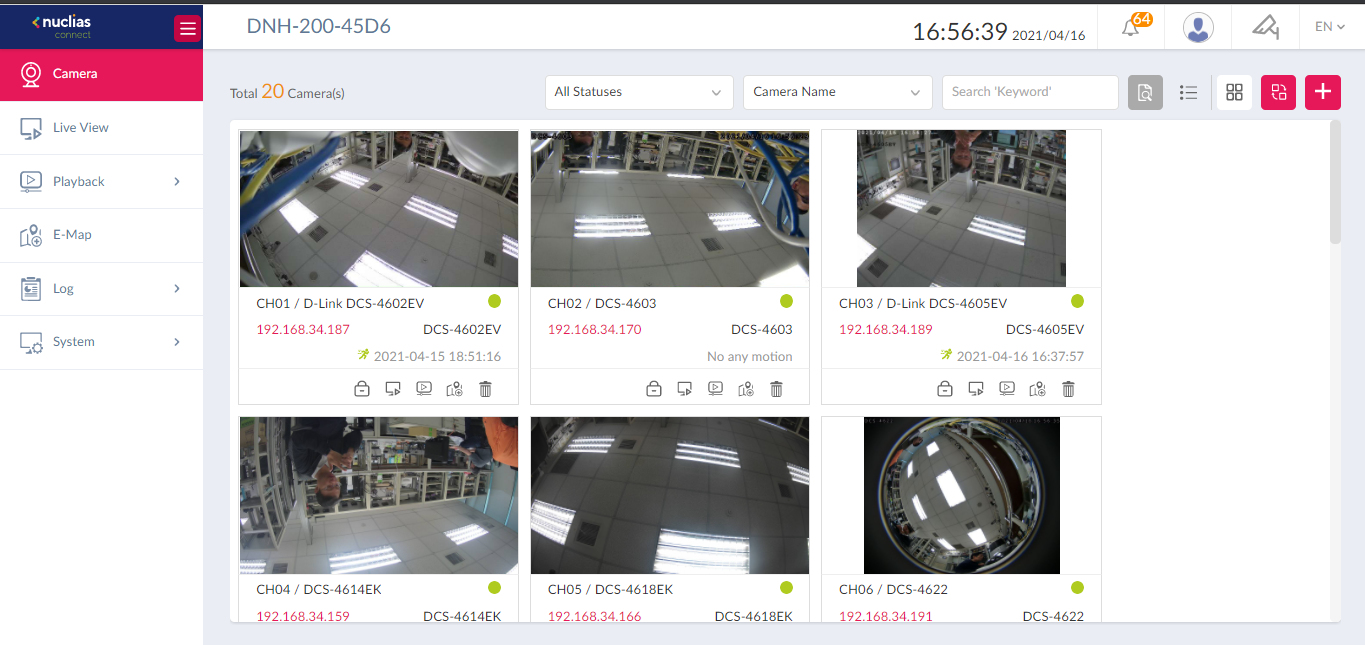The width and height of the screenshot is (1365, 645).
Task: Open Playback in the sidebar
Action: click(x=101, y=181)
